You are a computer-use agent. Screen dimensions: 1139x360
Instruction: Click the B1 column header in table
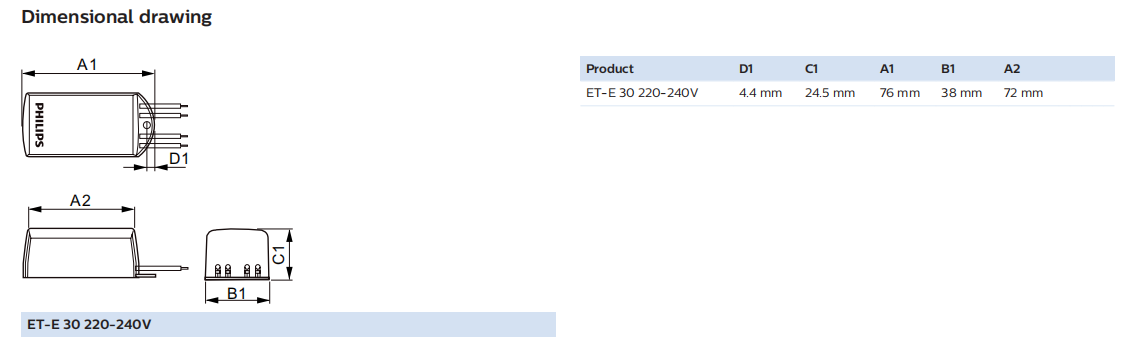click(947, 69)
